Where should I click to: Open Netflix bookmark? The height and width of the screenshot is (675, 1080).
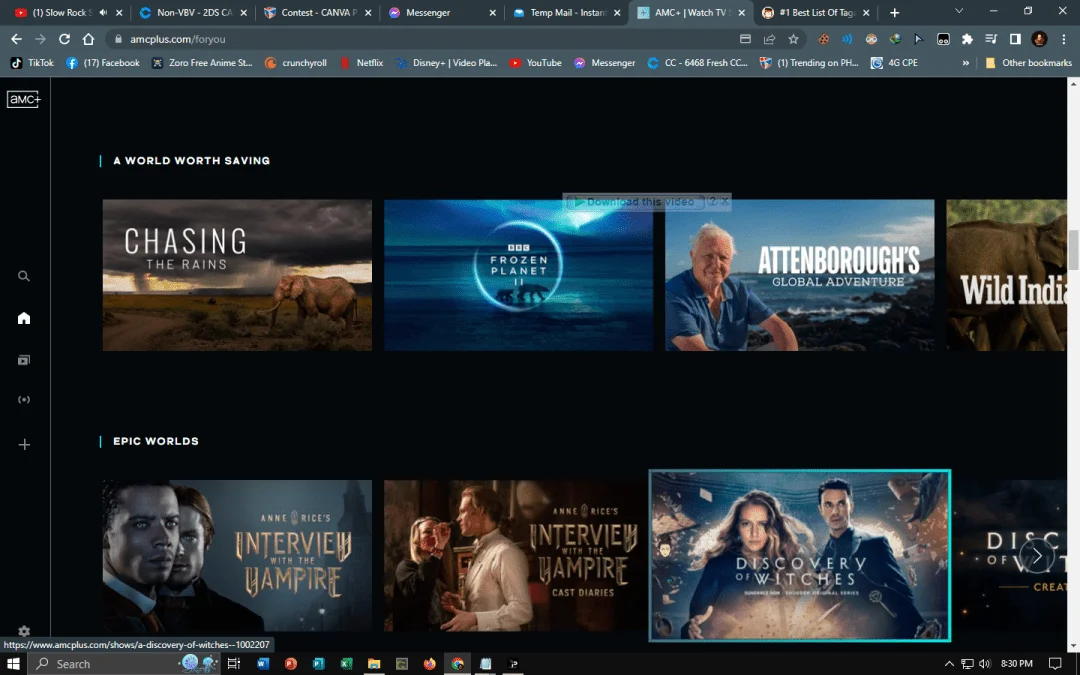(x=361, y=63)
